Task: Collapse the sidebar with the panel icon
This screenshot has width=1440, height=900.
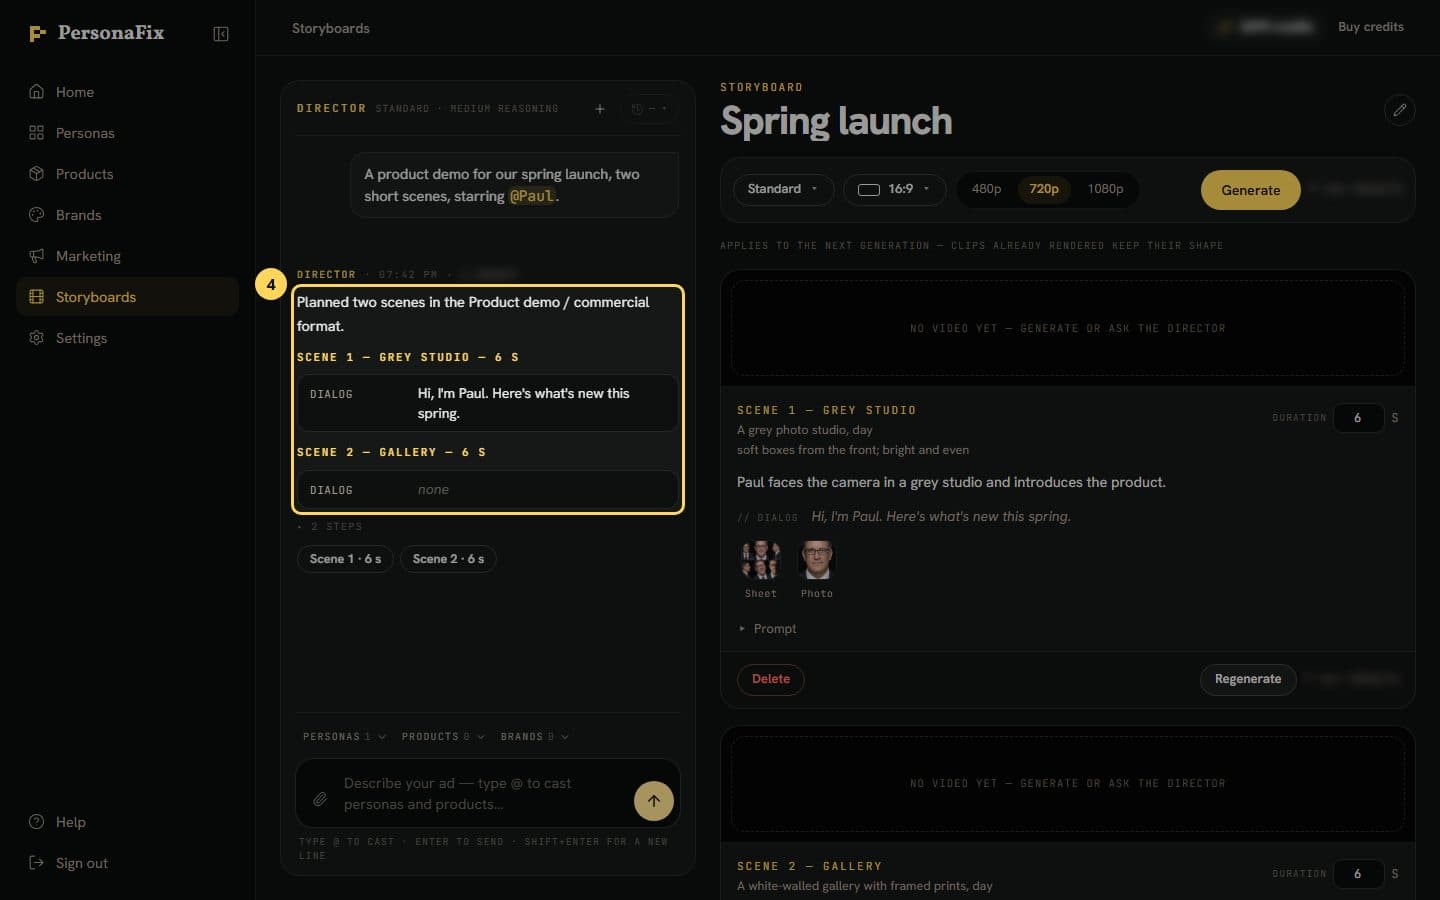Action: coord(221,34)
